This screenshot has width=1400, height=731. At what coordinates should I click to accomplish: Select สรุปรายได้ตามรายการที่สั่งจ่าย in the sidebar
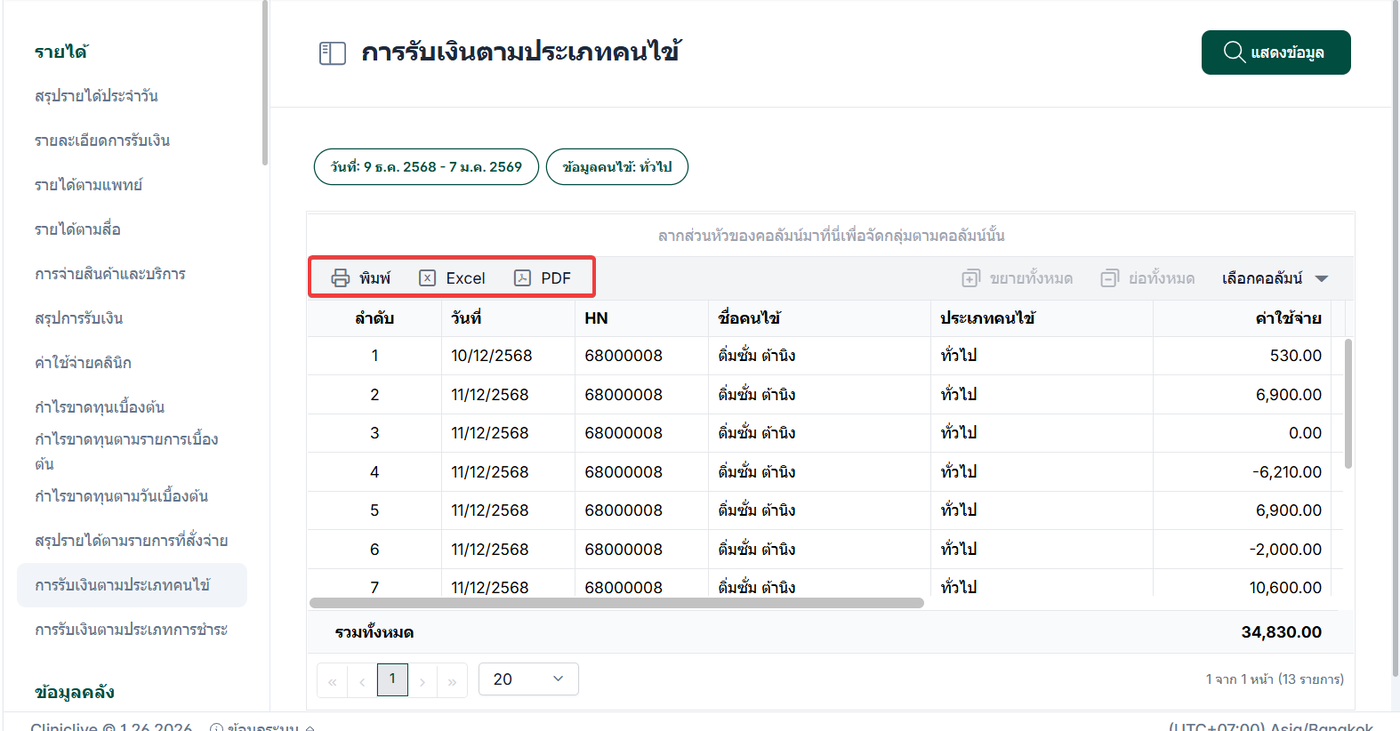coord(131,540)
